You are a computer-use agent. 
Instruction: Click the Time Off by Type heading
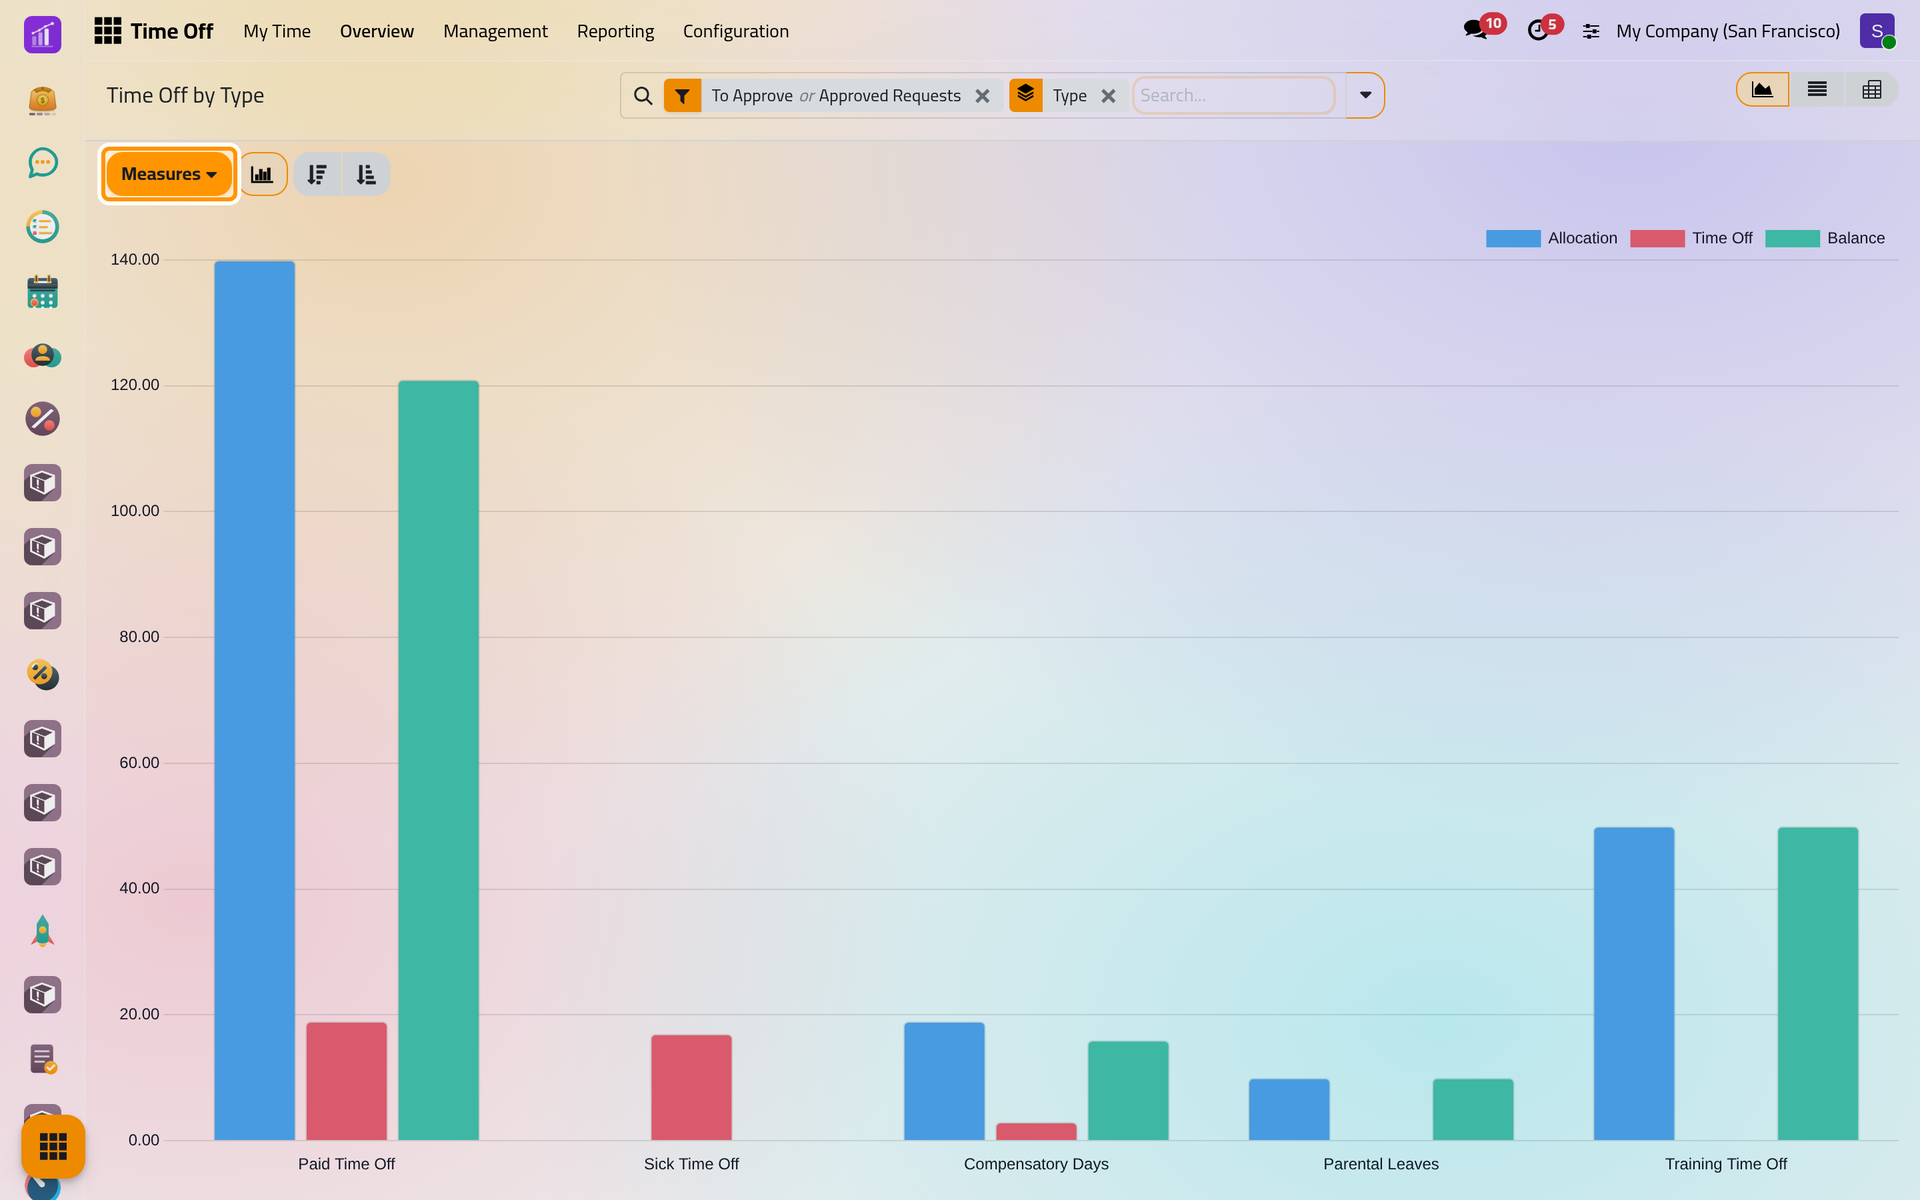click(185, 95)
